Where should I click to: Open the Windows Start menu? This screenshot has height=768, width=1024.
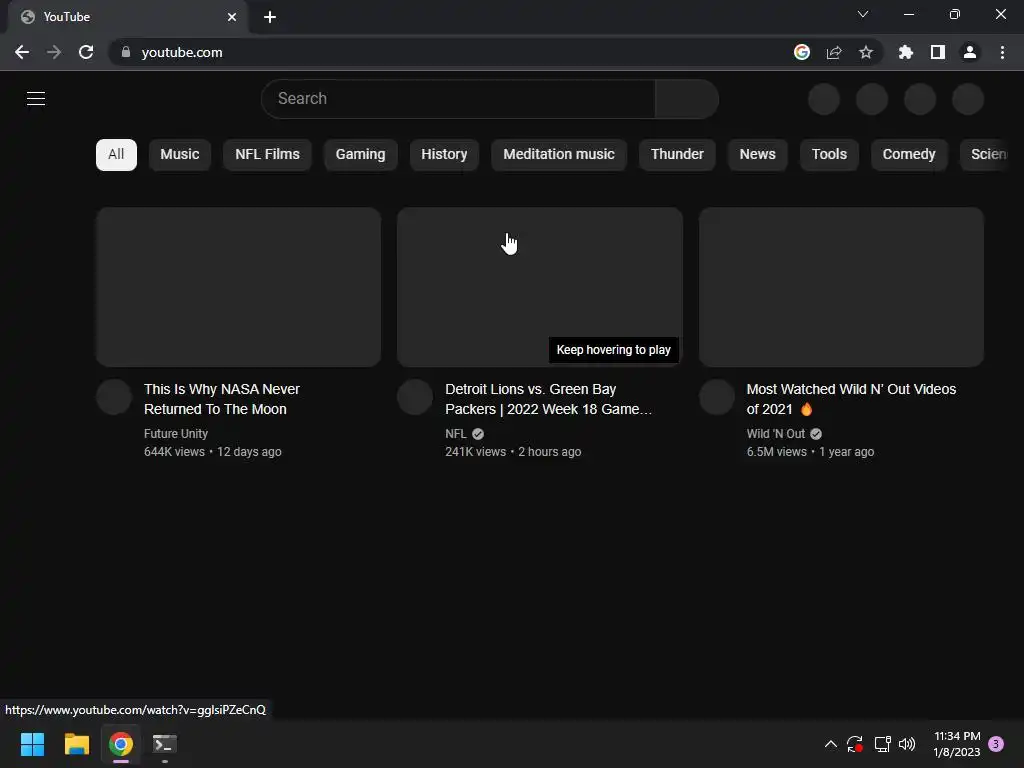[x=32, y=744]
